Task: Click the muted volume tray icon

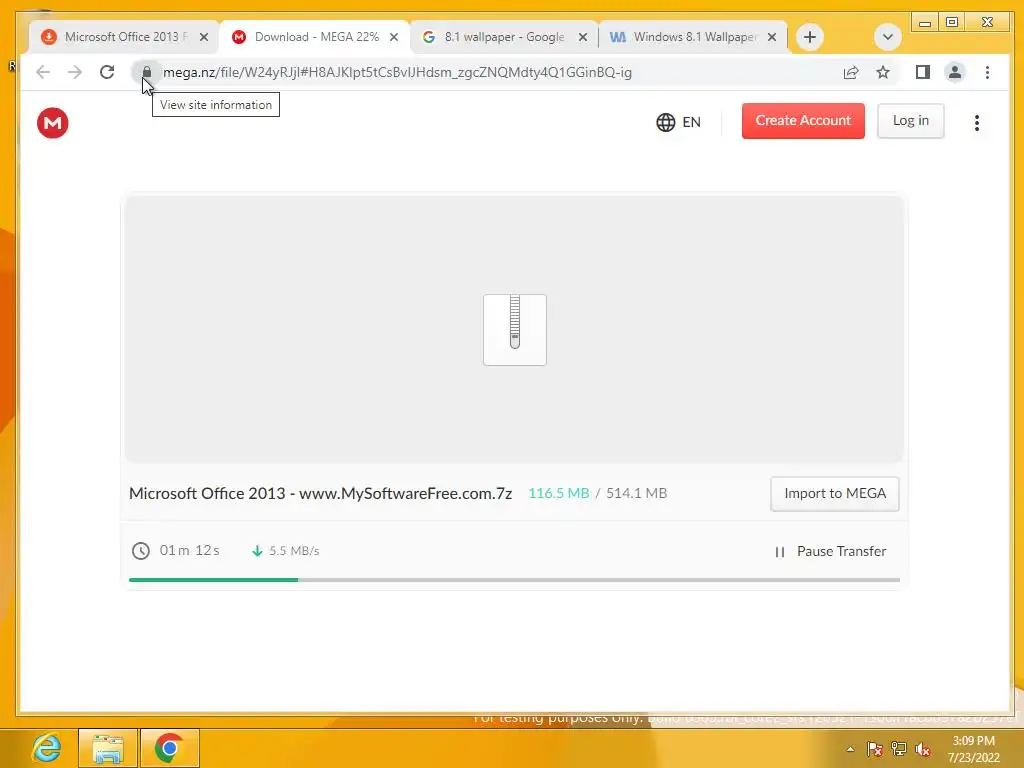Action: [x=923, y=749]
